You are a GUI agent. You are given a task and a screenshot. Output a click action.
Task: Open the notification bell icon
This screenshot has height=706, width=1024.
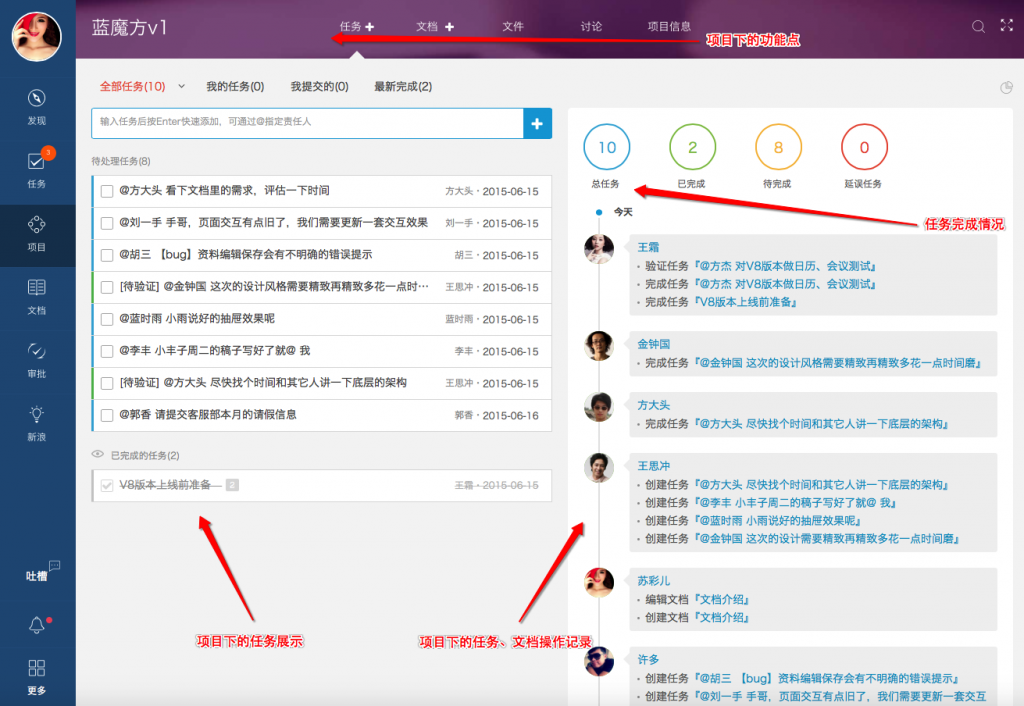[37, 625]
